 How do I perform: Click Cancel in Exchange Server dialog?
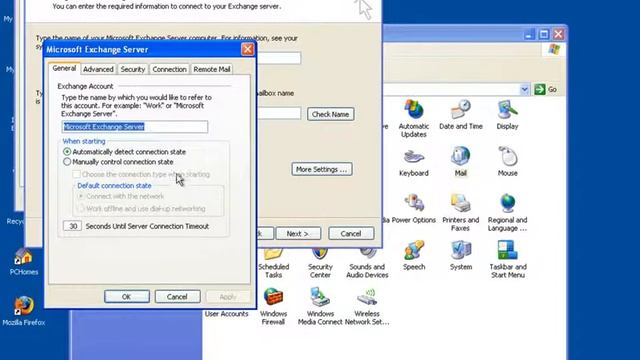point(177,297)
